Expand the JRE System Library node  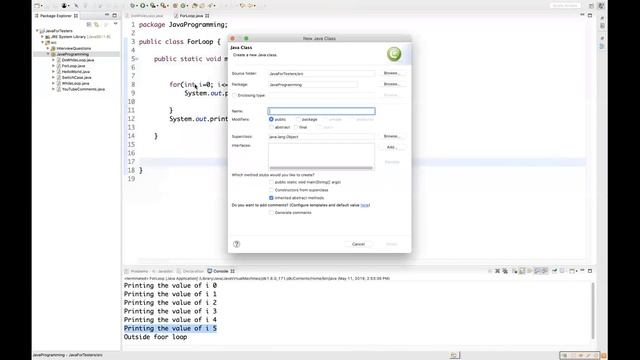point(42,37)
